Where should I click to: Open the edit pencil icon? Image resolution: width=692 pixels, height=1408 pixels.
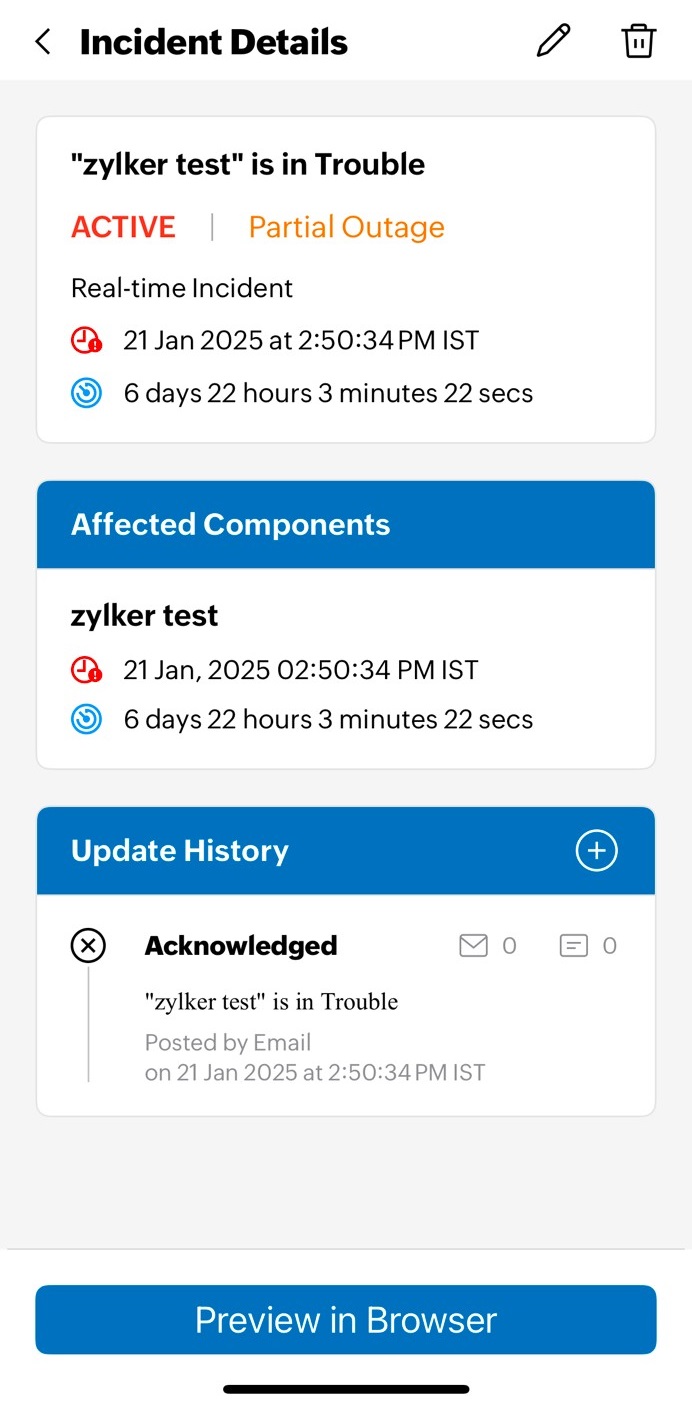(553, 41)
